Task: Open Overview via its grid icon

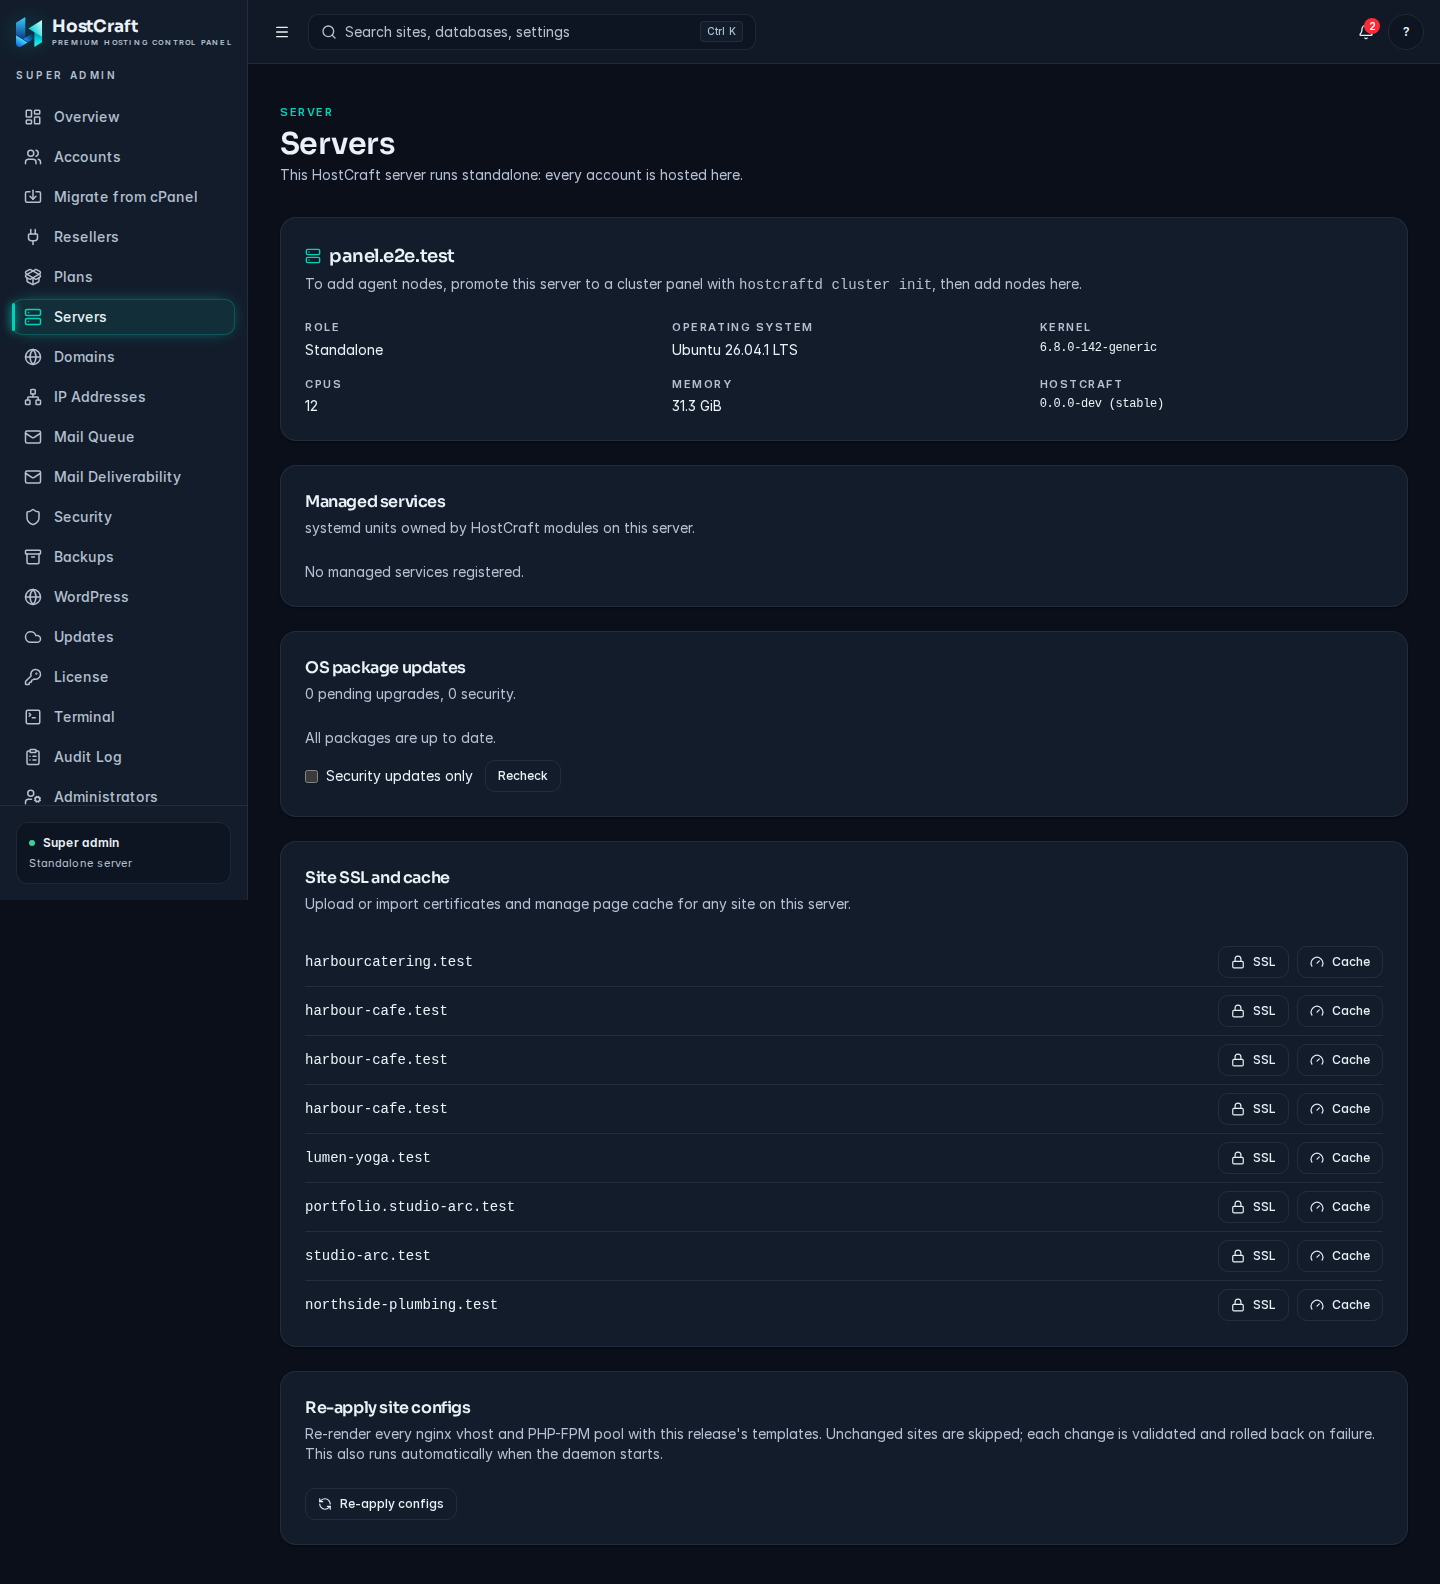Action: 33,117
